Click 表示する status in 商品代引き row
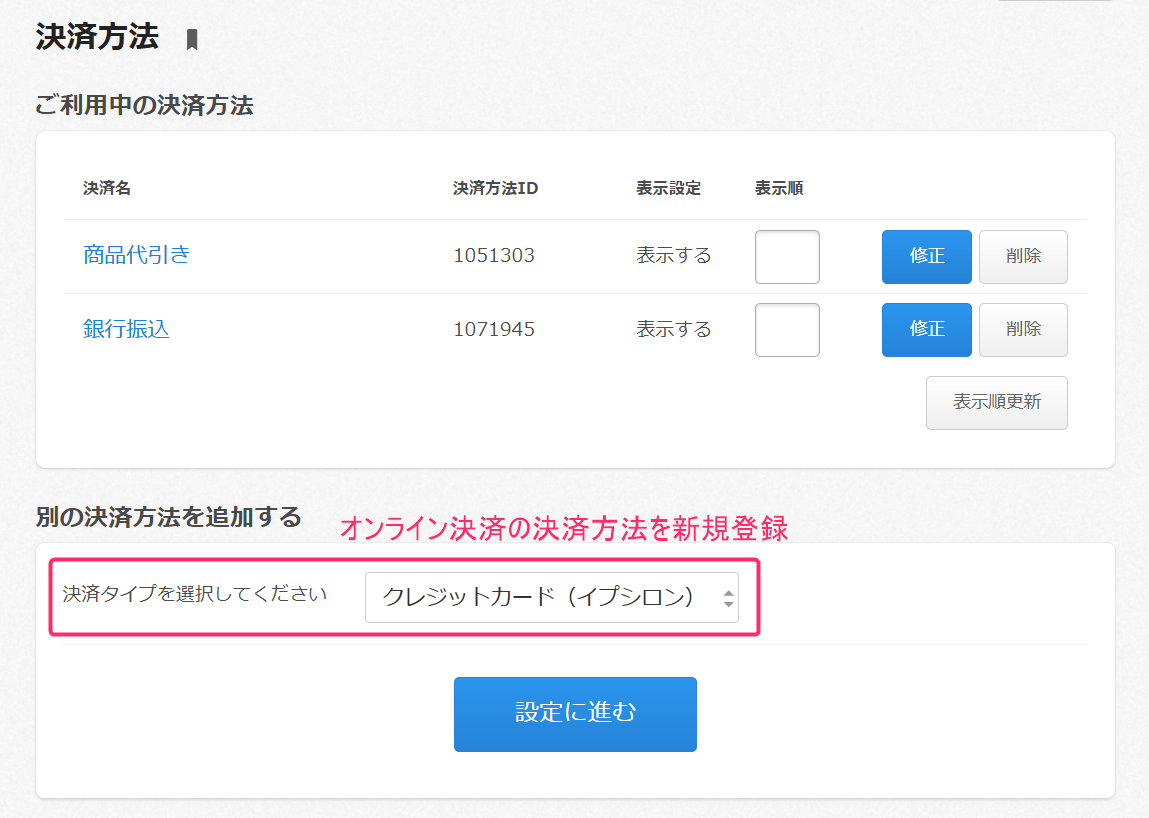This screenshot has height=818, width=1149. [x=673, y=256]
